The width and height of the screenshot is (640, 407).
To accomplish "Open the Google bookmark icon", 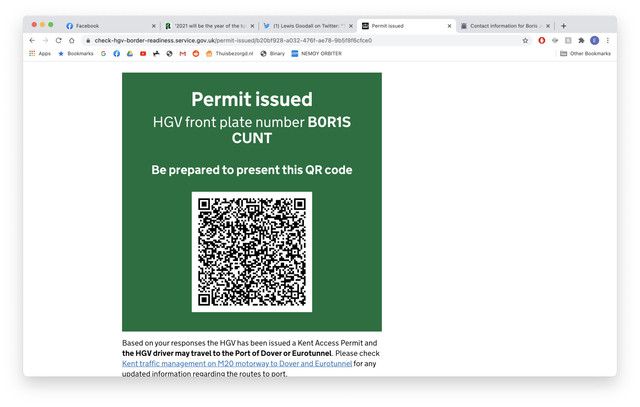I will 103,53.
